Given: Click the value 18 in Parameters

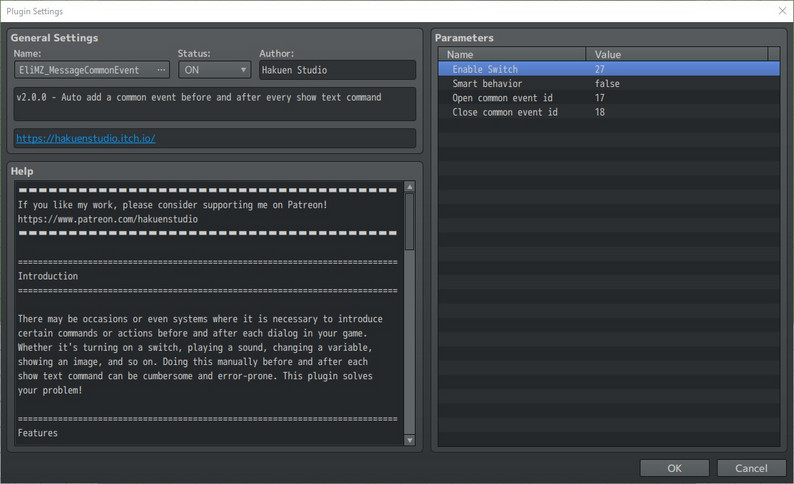Looking at the screenshot, I should pyautogui.click(x=600, y=112).
